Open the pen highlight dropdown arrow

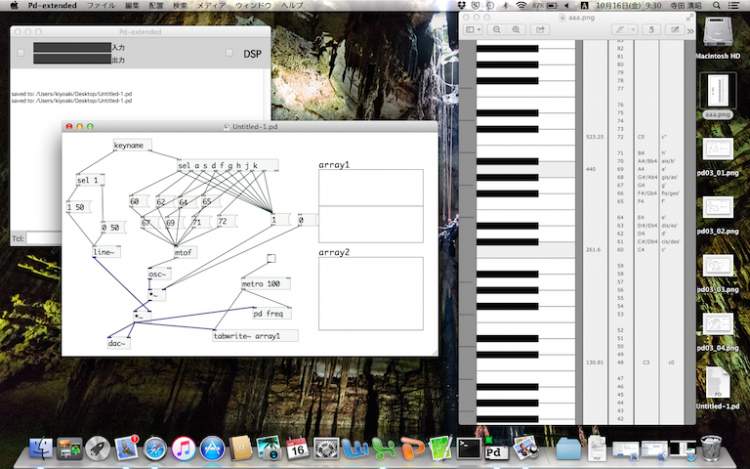[632, 30]
